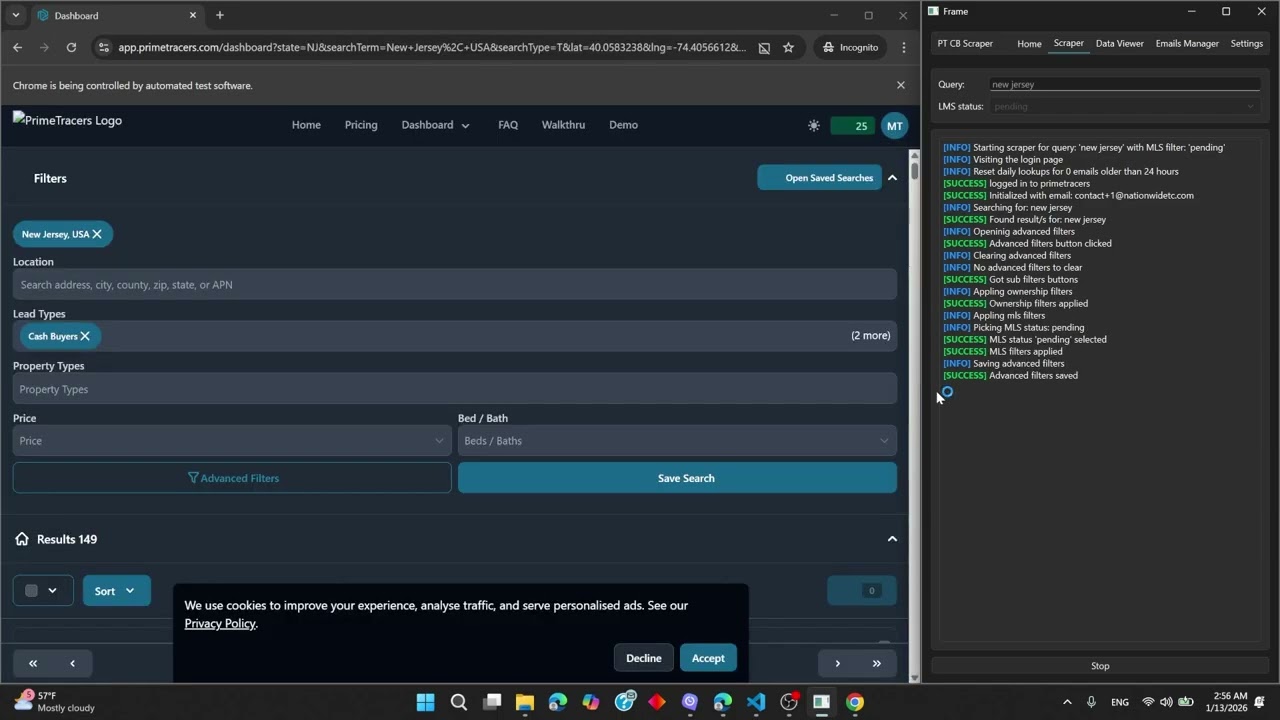Open the Privacy Policy link
Image resolution: width=1280 pixels, height=720 pixels.
[x=220, y=623]
